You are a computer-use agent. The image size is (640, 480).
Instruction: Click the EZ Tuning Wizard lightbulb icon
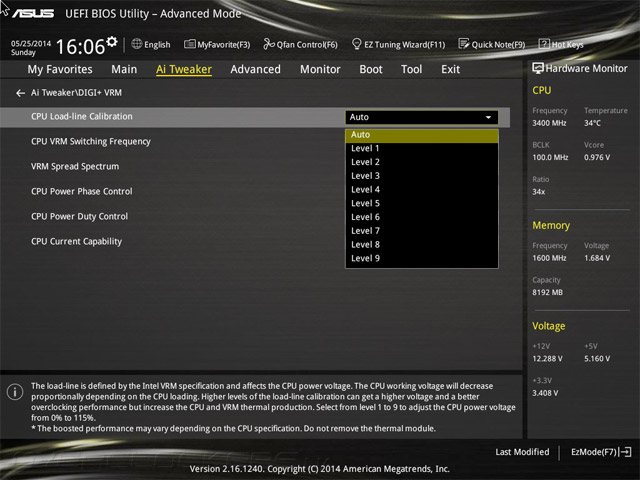[x=356, y=44]
